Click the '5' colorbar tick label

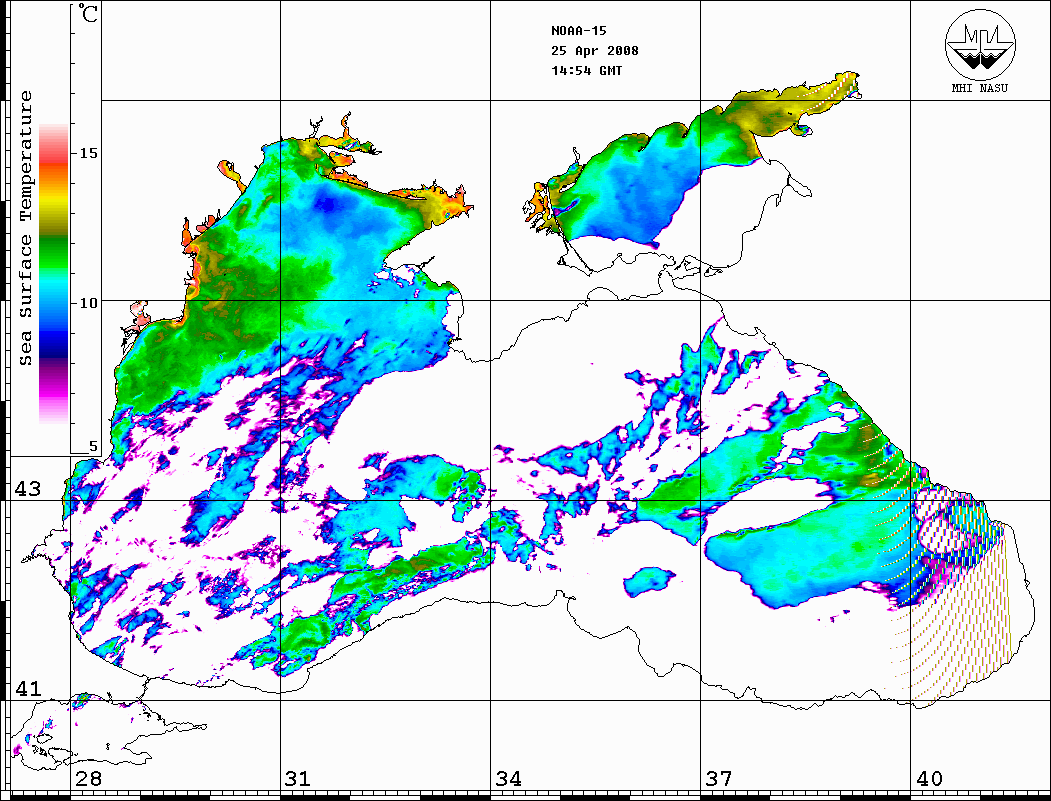93,446
